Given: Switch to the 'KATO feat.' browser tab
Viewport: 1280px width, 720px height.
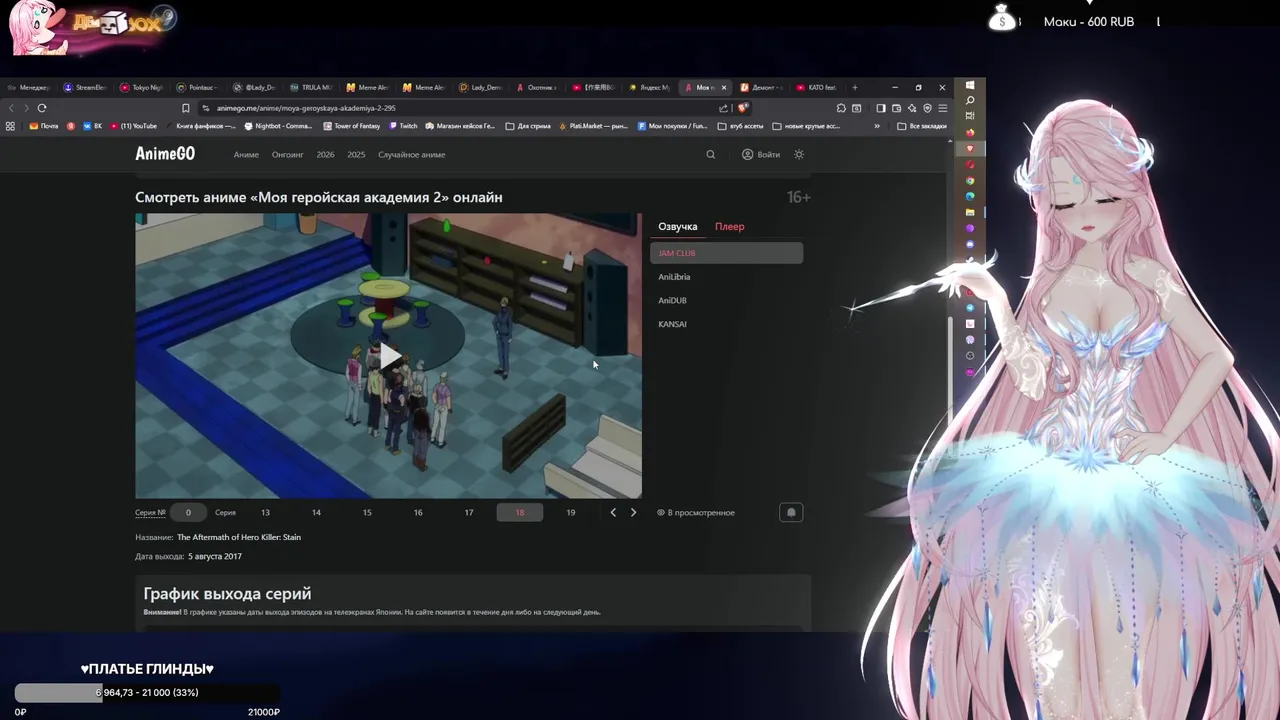Looking at the screenshot, I should click(x=816, y=88).
